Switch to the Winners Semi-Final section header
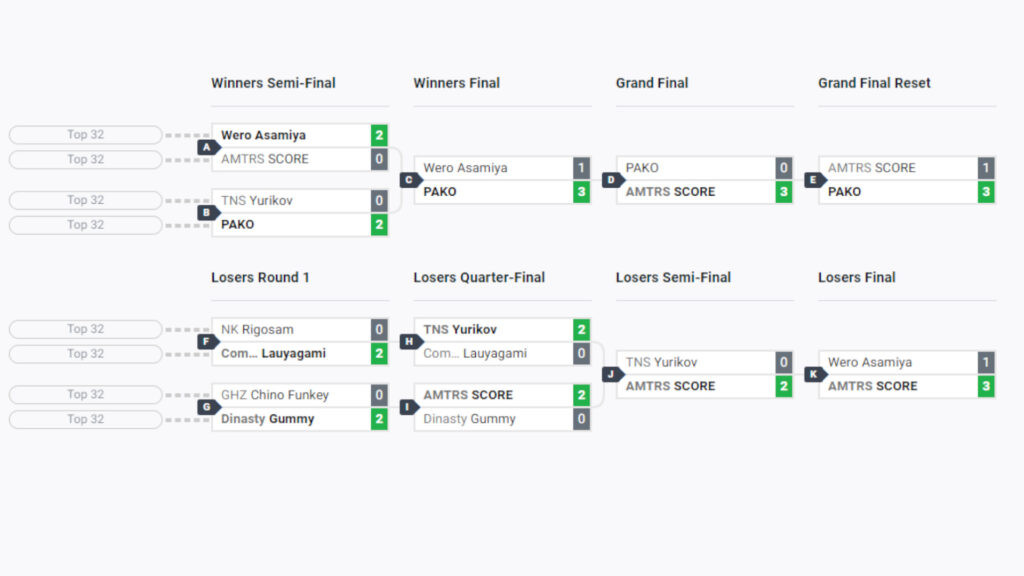Screen dimensions: 1024x576 272,83
